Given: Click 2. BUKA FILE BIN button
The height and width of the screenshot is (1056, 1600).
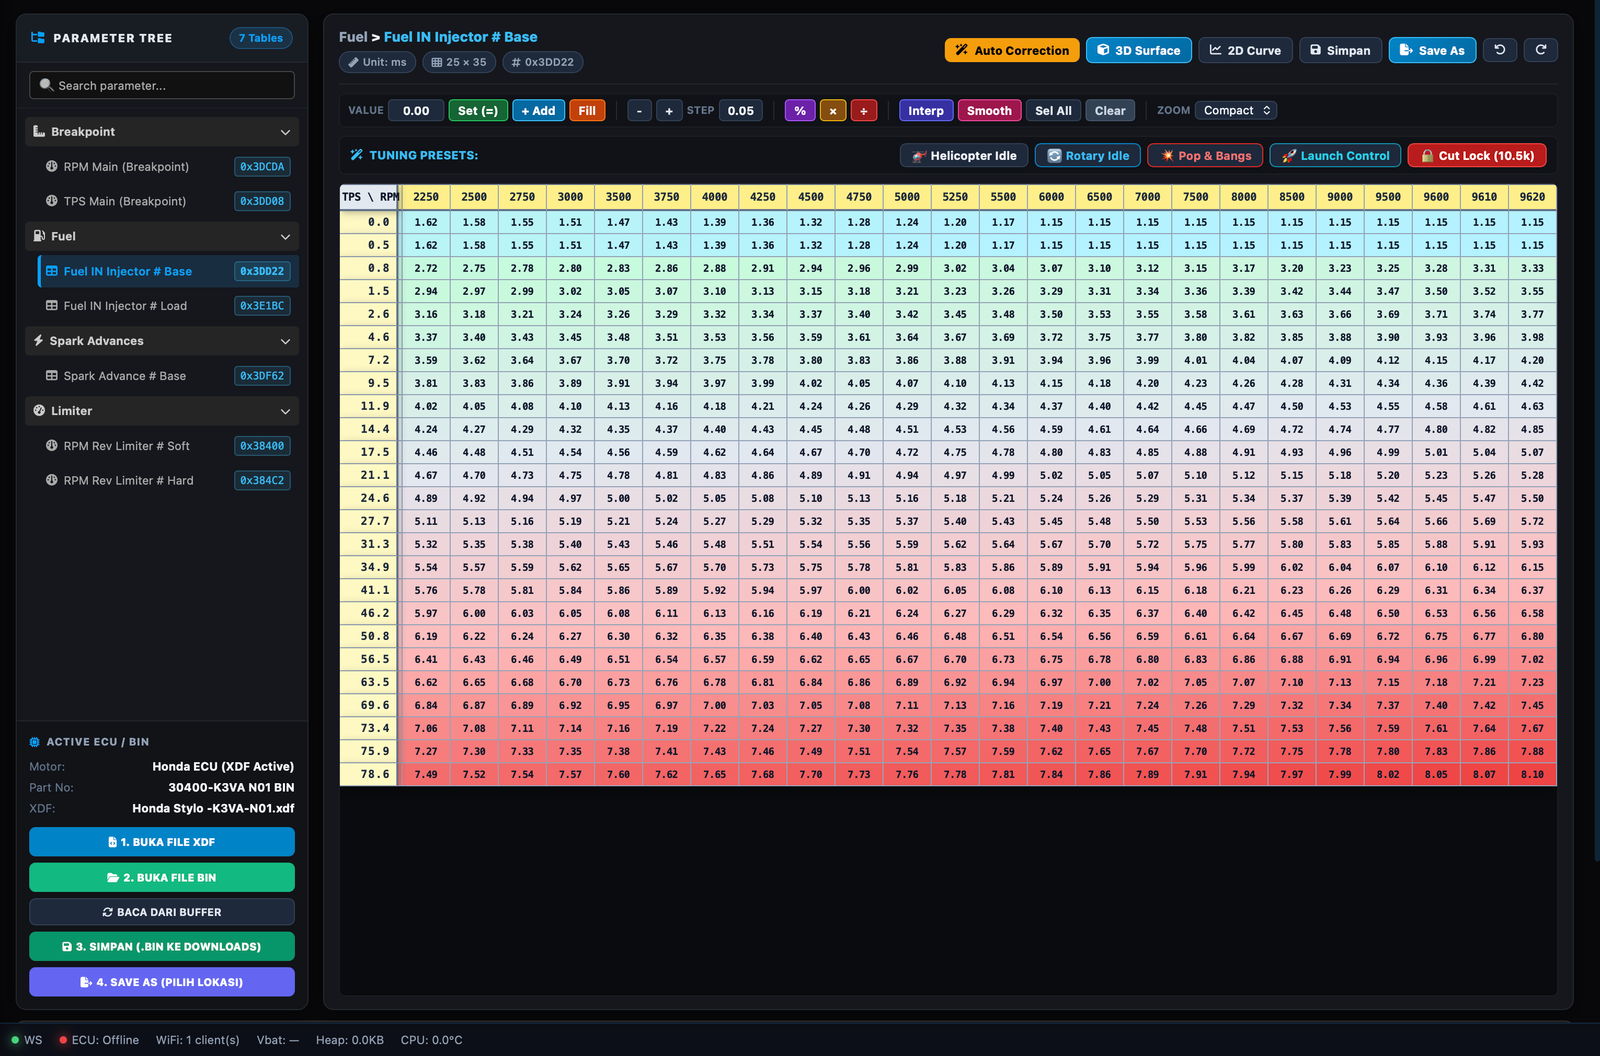Looking at the screenshot, I should pos(162,877).
